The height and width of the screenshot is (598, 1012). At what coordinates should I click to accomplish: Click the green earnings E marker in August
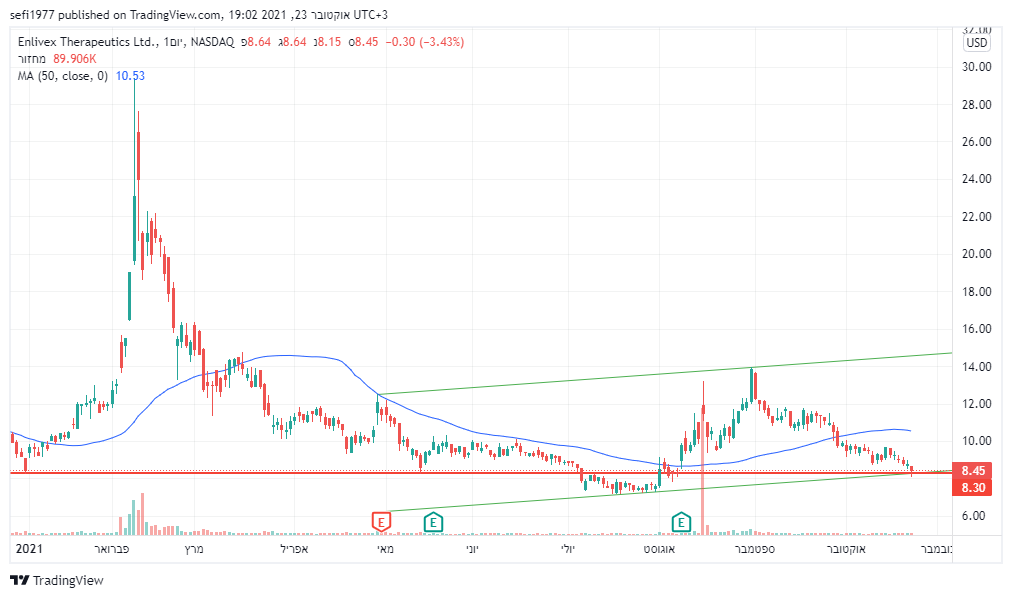click(x=681, y=522)
